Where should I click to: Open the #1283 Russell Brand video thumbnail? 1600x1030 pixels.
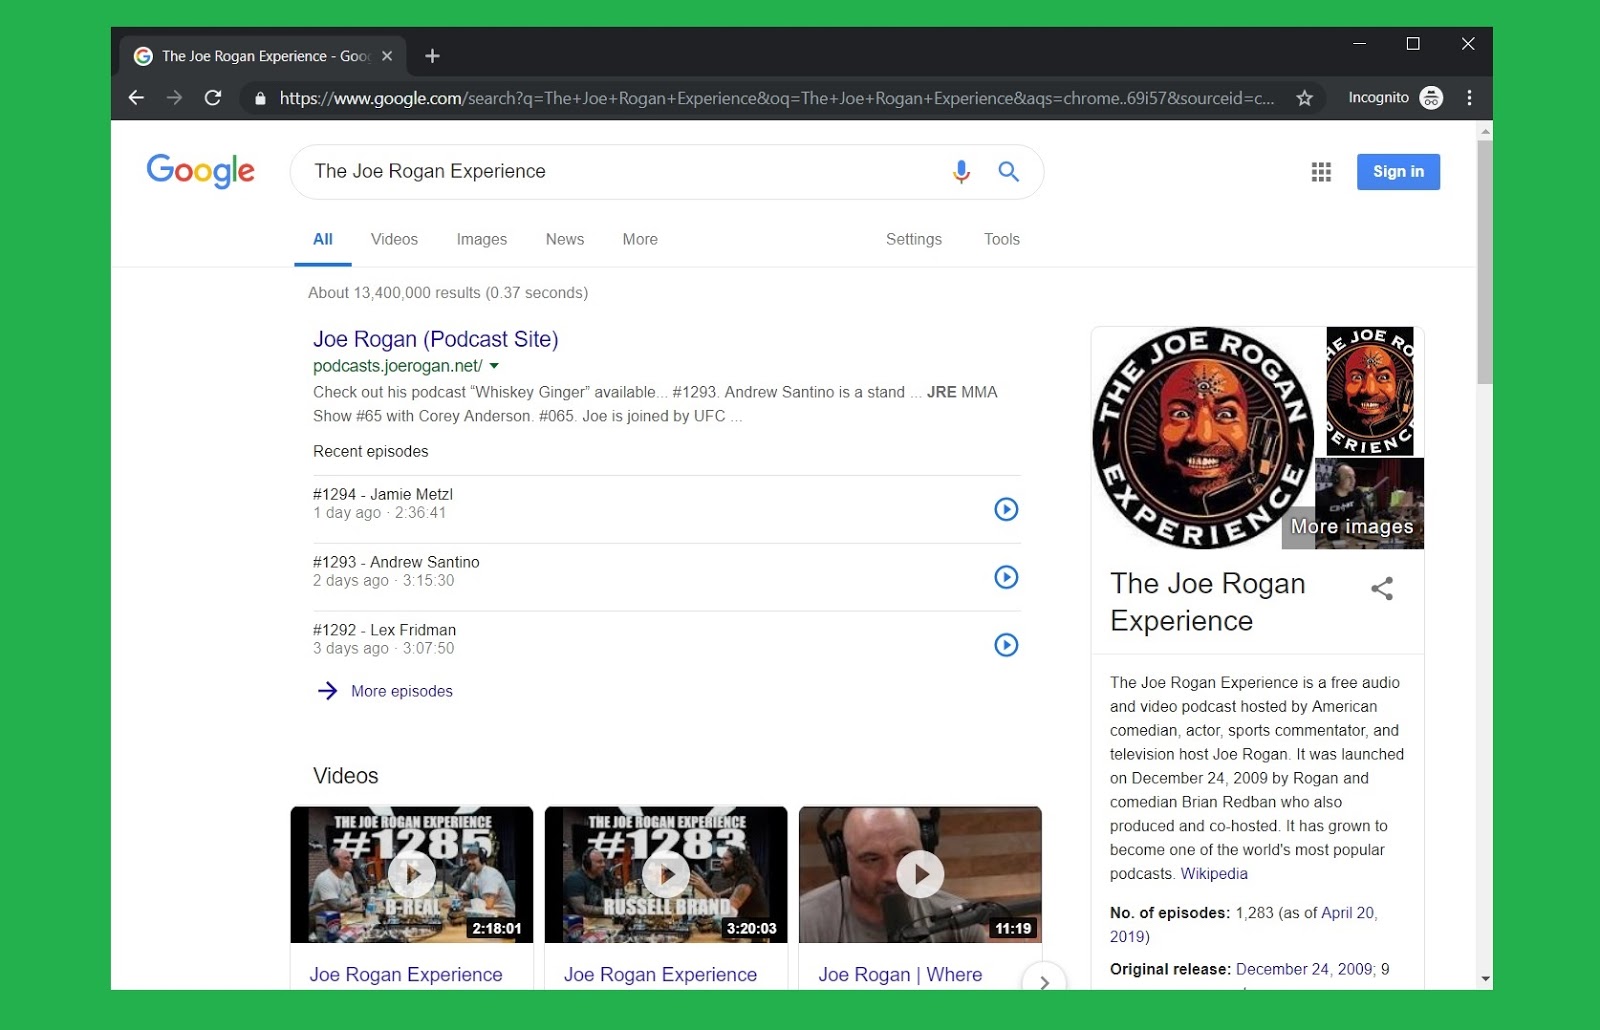tap(666, 875)
